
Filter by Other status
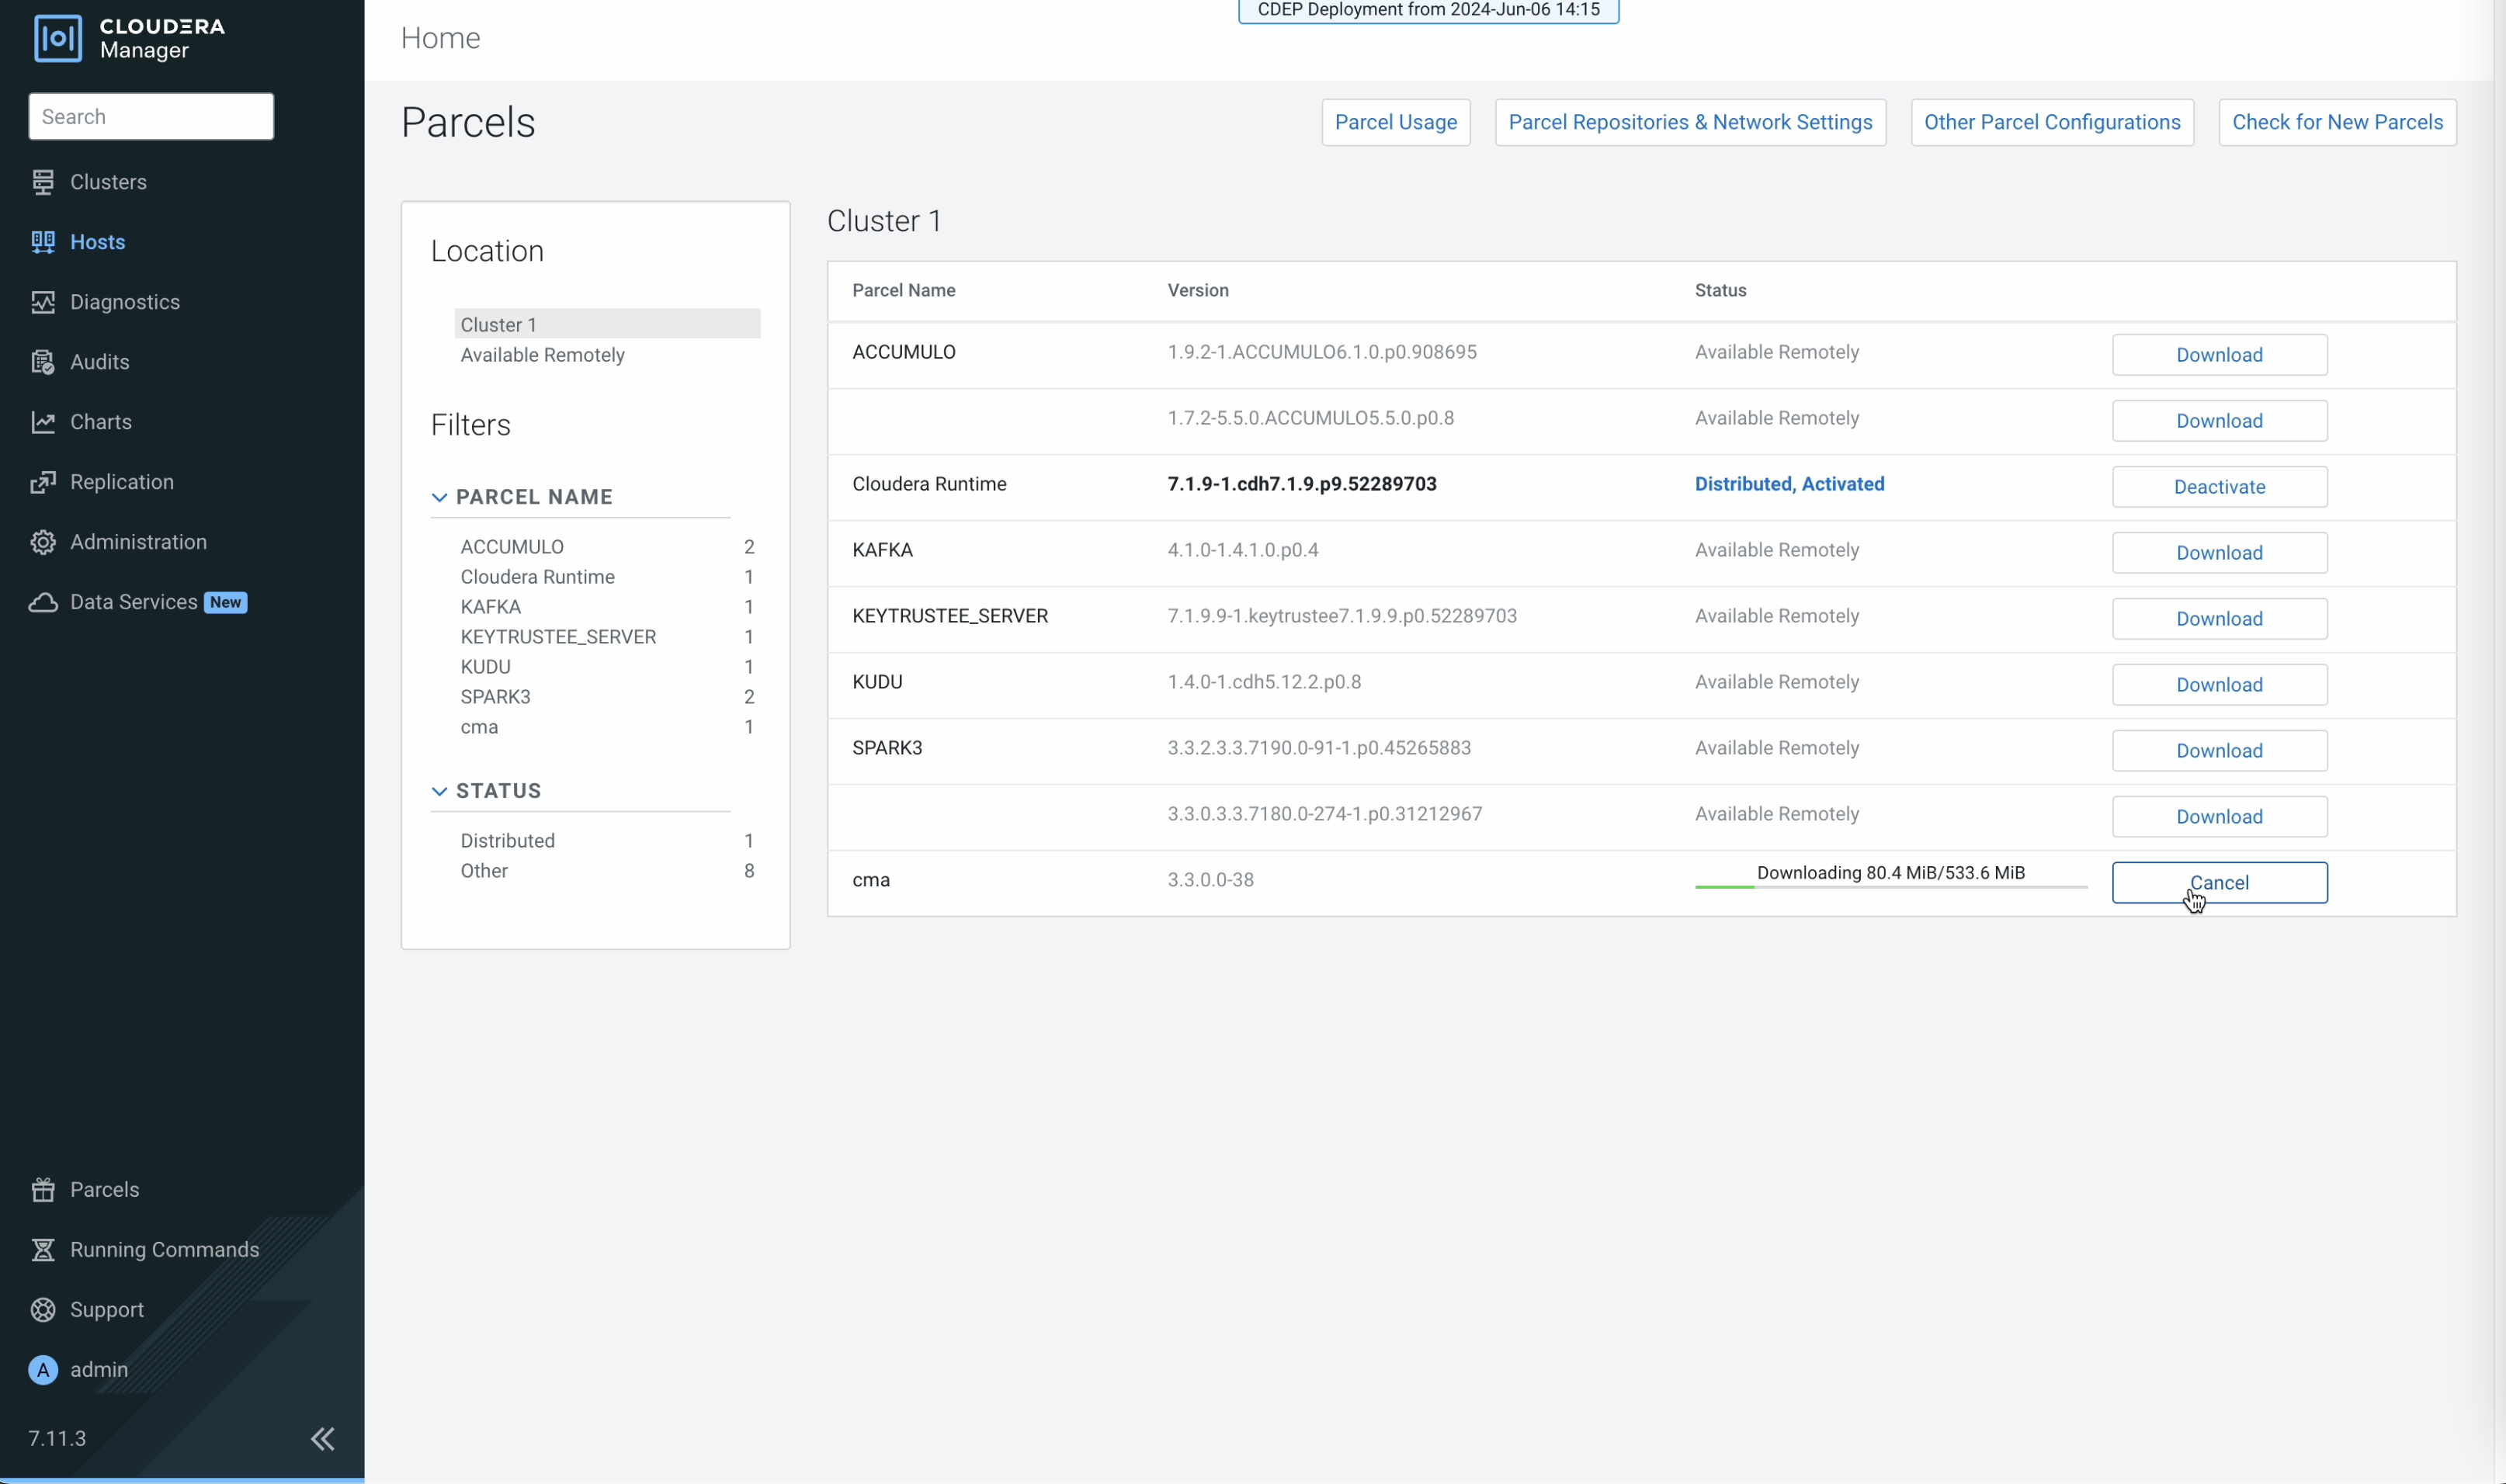pyautogui.click(x=484, y=871)
